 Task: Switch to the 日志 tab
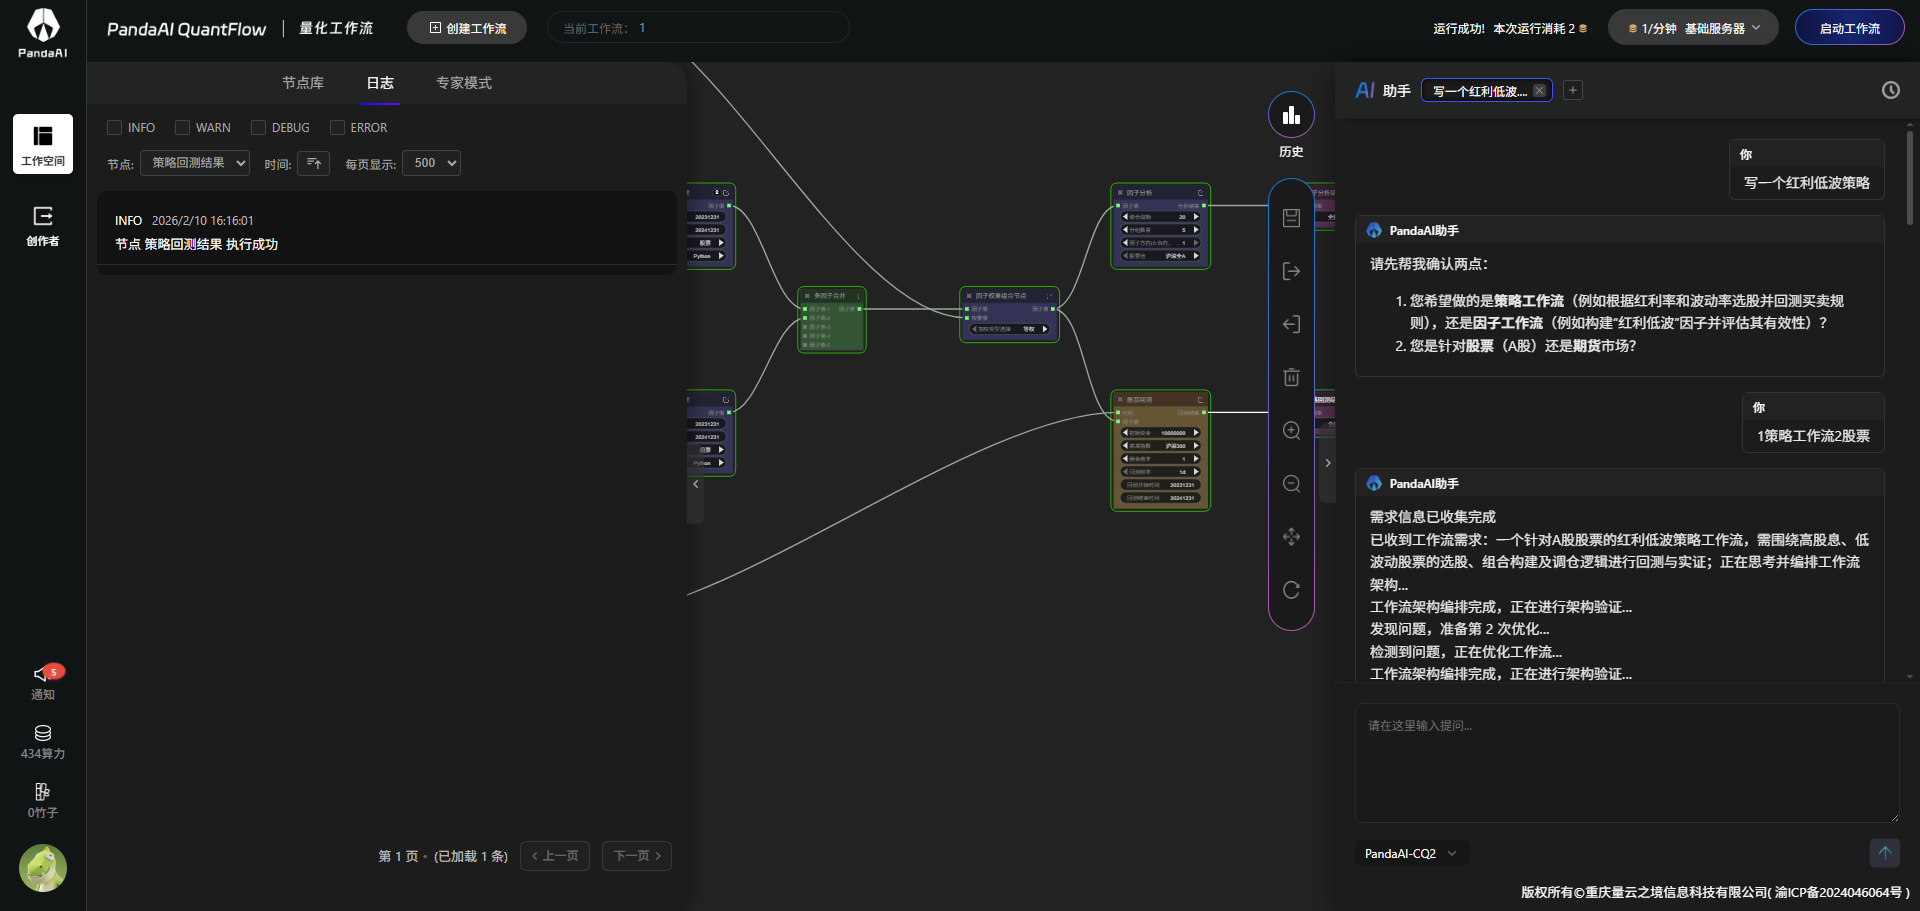pos(380,83)
